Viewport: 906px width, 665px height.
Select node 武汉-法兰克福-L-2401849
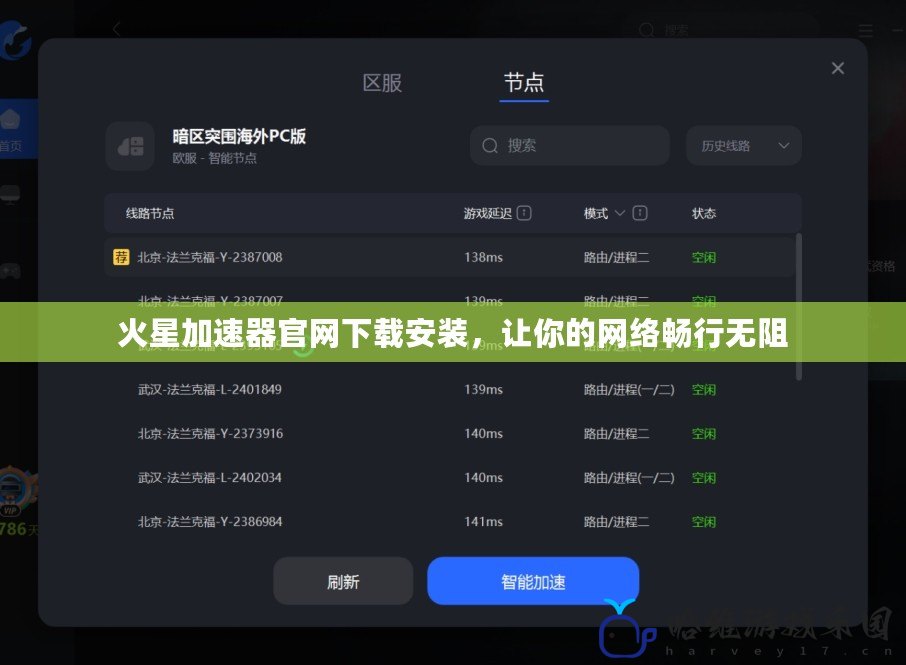(x=450, y=389)
